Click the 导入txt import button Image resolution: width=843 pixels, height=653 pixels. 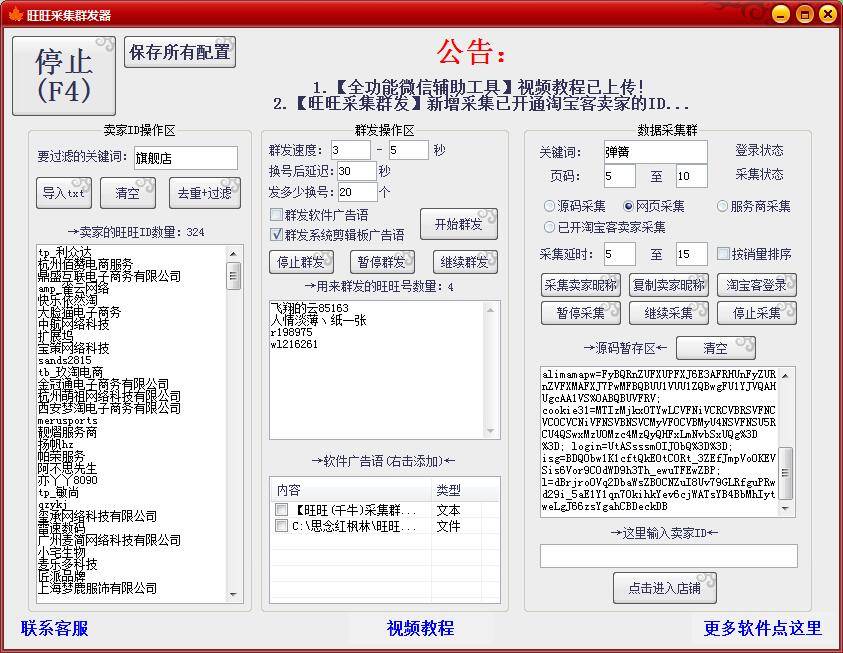[64, 193]
